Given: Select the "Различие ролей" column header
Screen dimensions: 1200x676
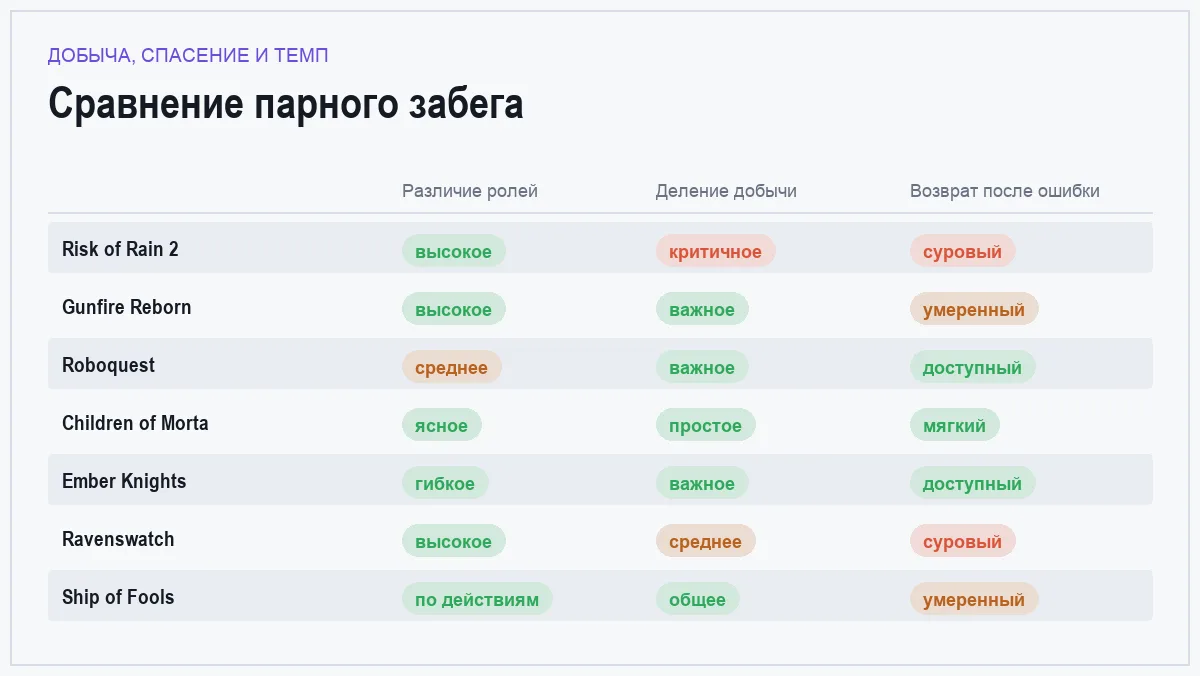Looking at the screenshot, I should 470,191.
